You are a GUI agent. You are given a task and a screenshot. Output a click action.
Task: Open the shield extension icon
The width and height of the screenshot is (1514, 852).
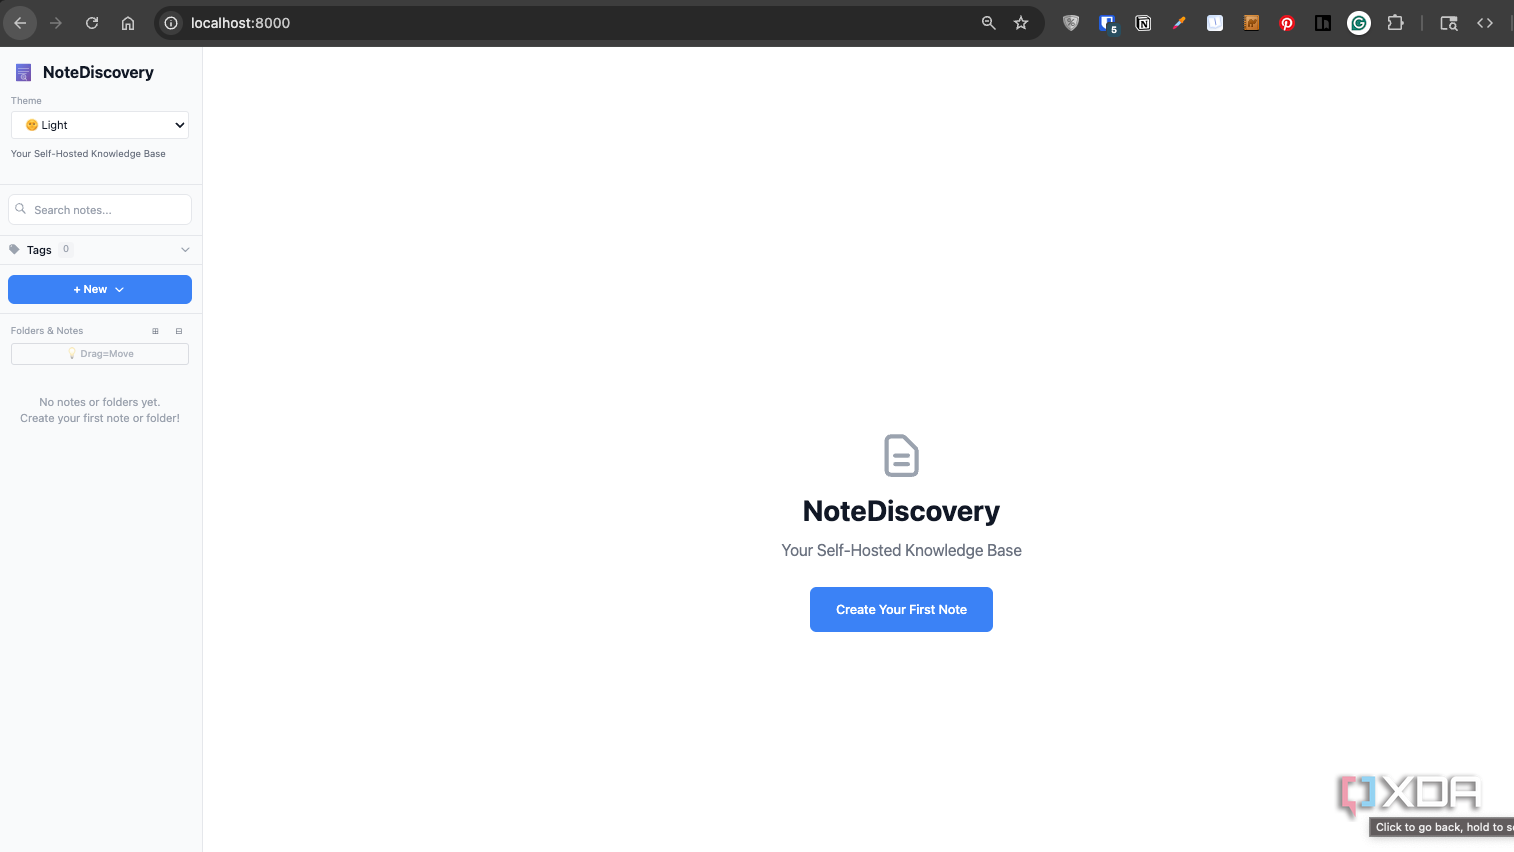[x=1071, y=23]
